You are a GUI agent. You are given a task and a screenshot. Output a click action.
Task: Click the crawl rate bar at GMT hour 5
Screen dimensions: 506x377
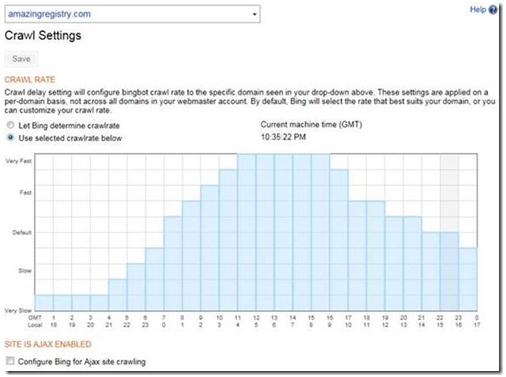[136, 287]
